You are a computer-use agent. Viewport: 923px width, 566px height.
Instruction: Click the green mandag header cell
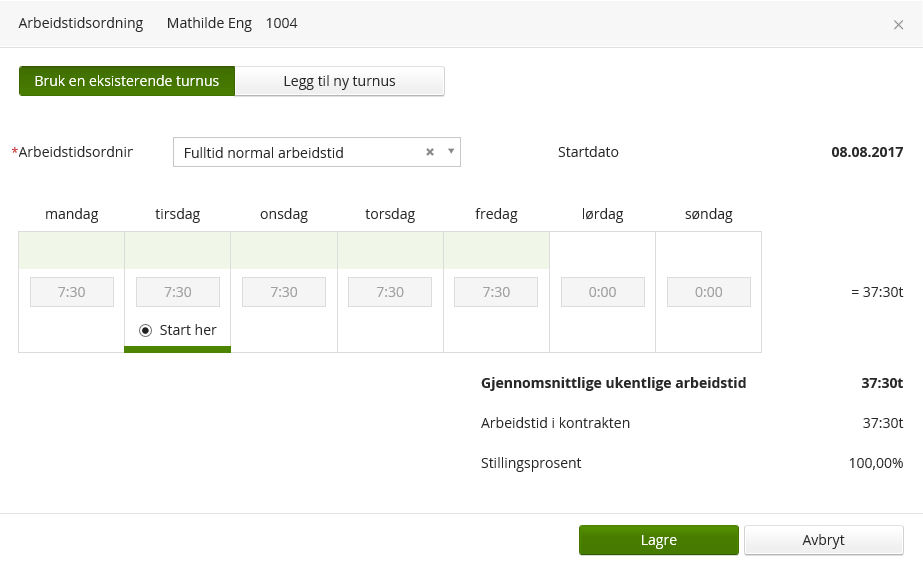click(72, 250)
